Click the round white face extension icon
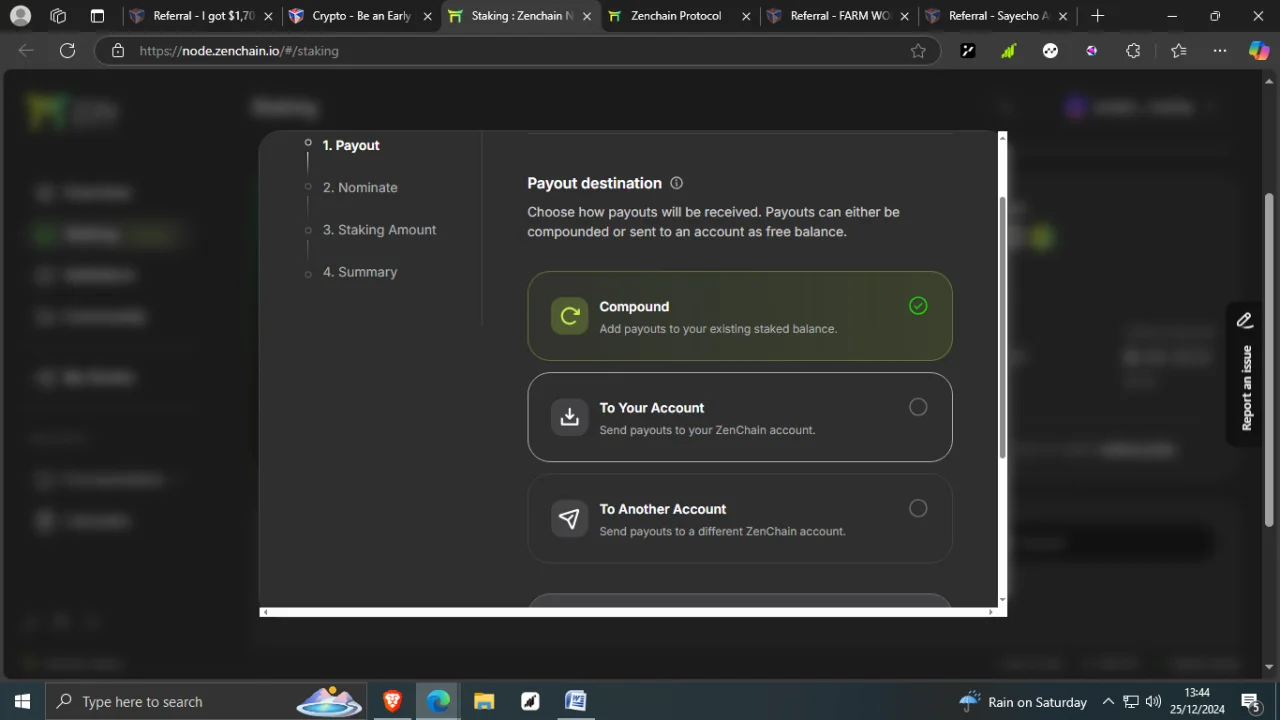This screenshot has height=720, width=1280. click(x=1050, y=51)
